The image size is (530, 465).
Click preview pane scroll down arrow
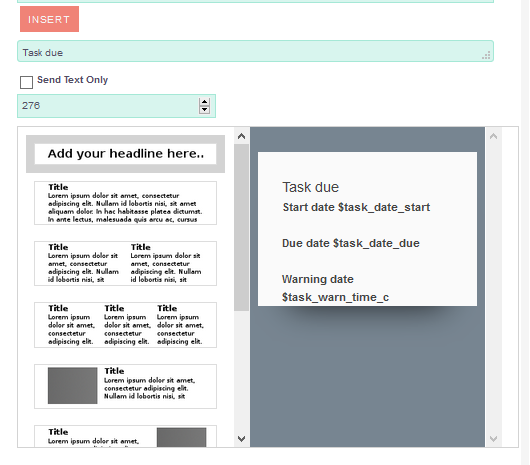coord(493,439)
